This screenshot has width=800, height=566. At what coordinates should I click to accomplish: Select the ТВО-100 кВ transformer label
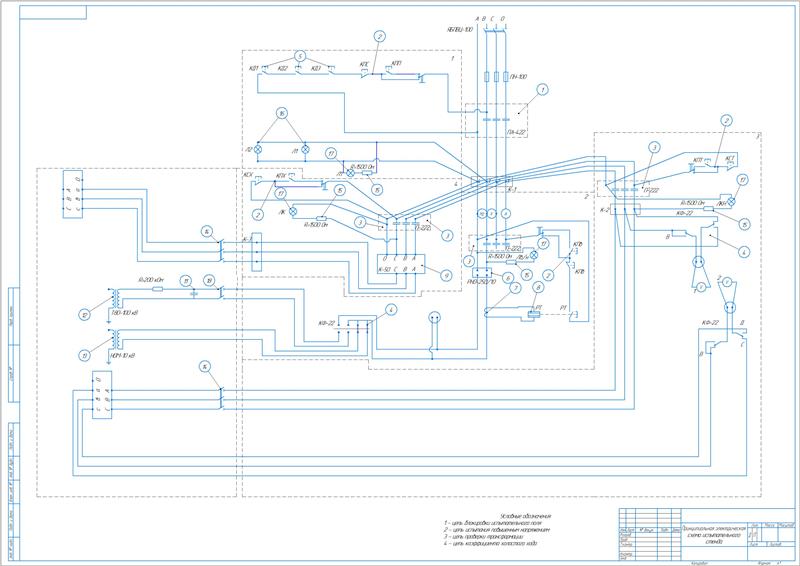[x=125, y=312]
